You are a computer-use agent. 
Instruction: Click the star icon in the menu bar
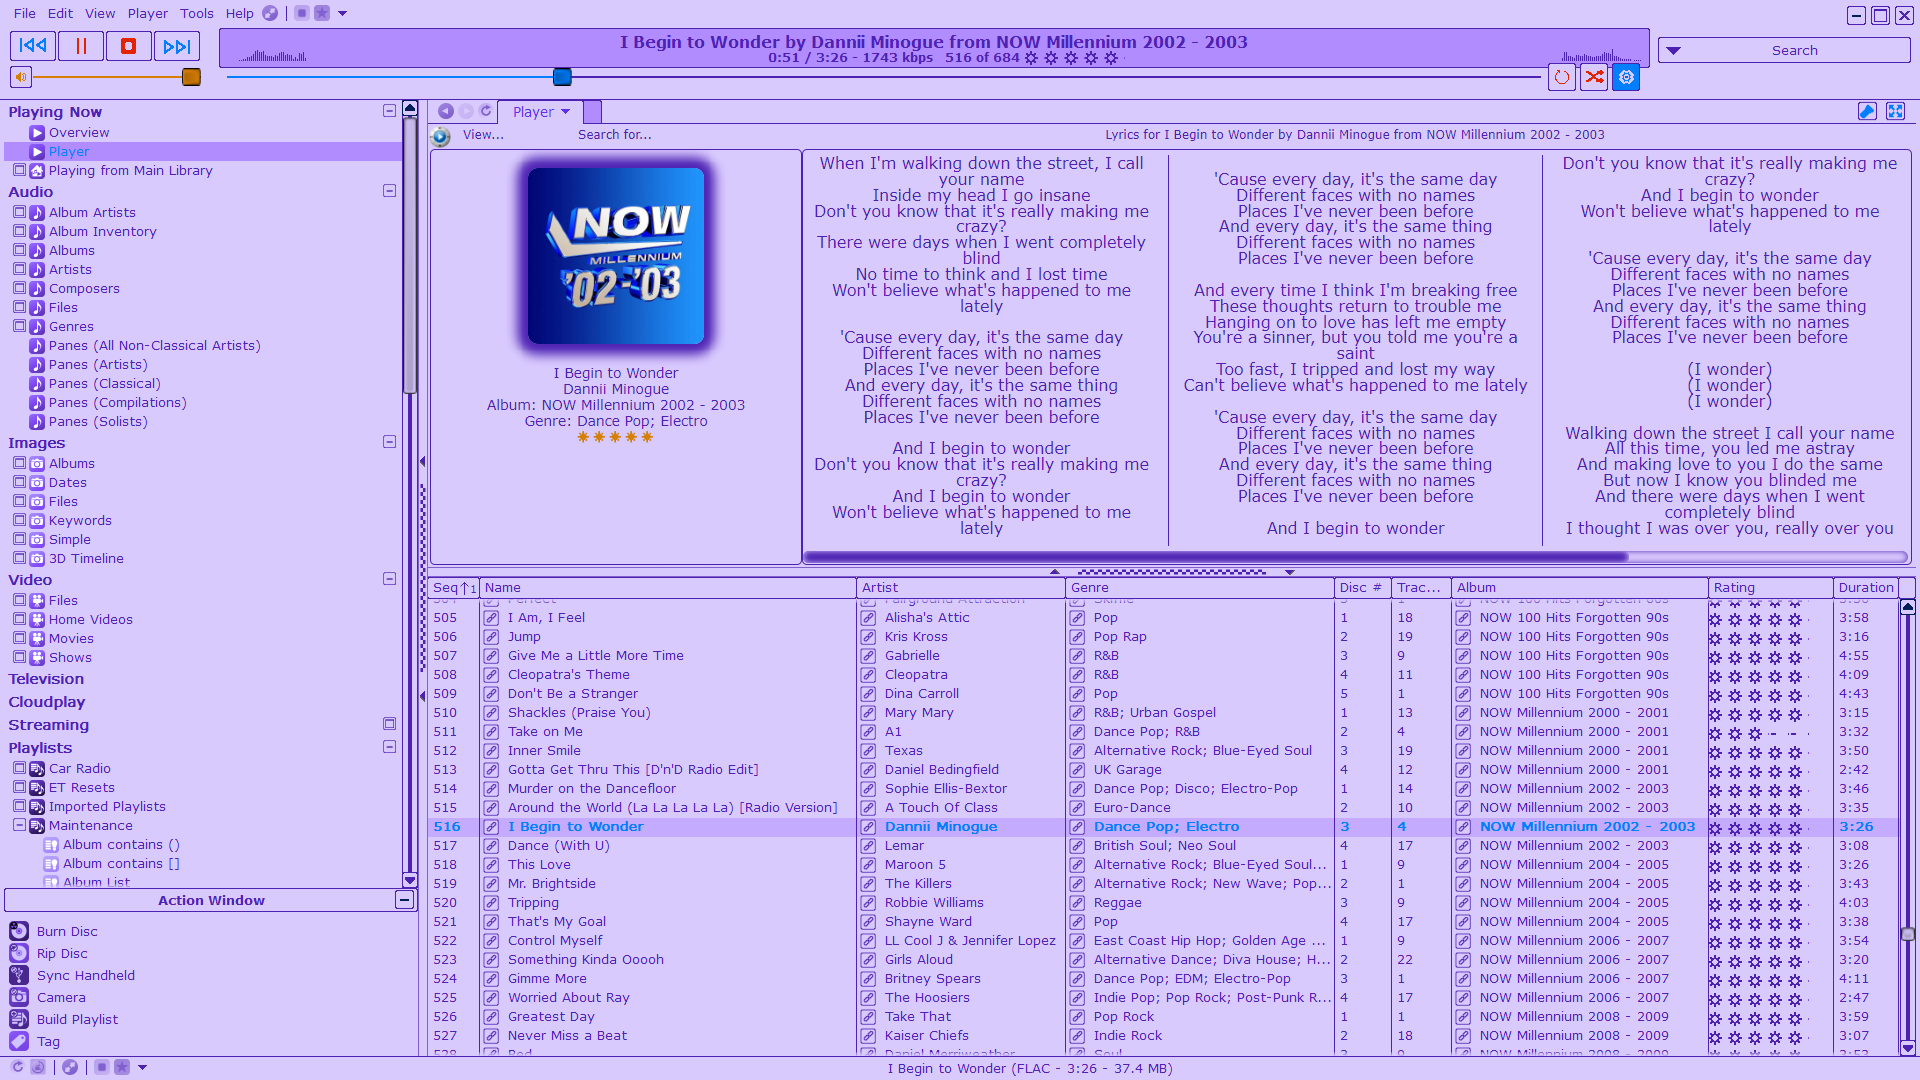pos(322,13)
